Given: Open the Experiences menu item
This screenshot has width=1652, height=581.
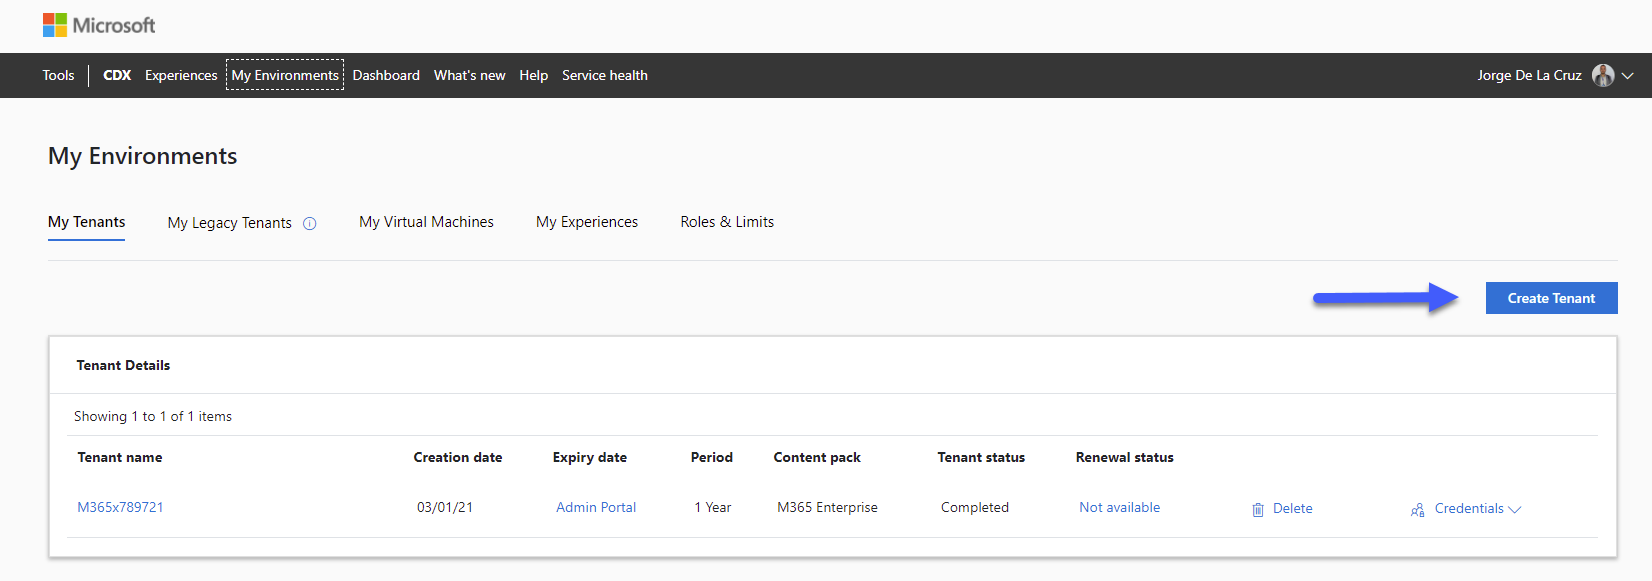Looking at the screenshot, I should coord(181,75).
